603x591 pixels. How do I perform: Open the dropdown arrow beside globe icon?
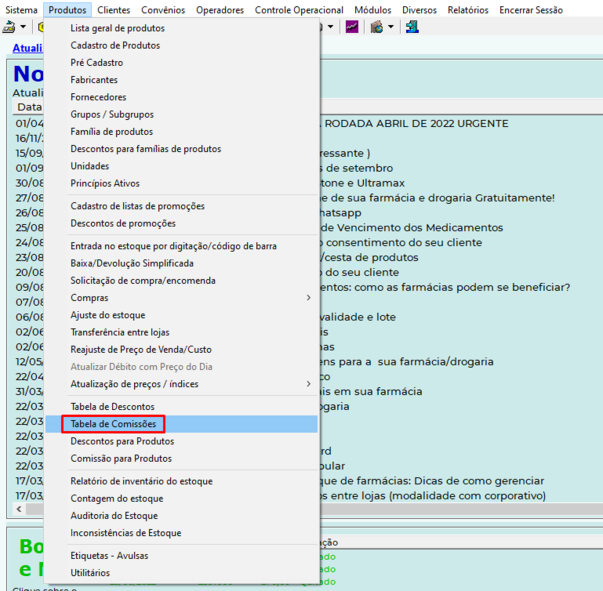click(x=391, y=27)
